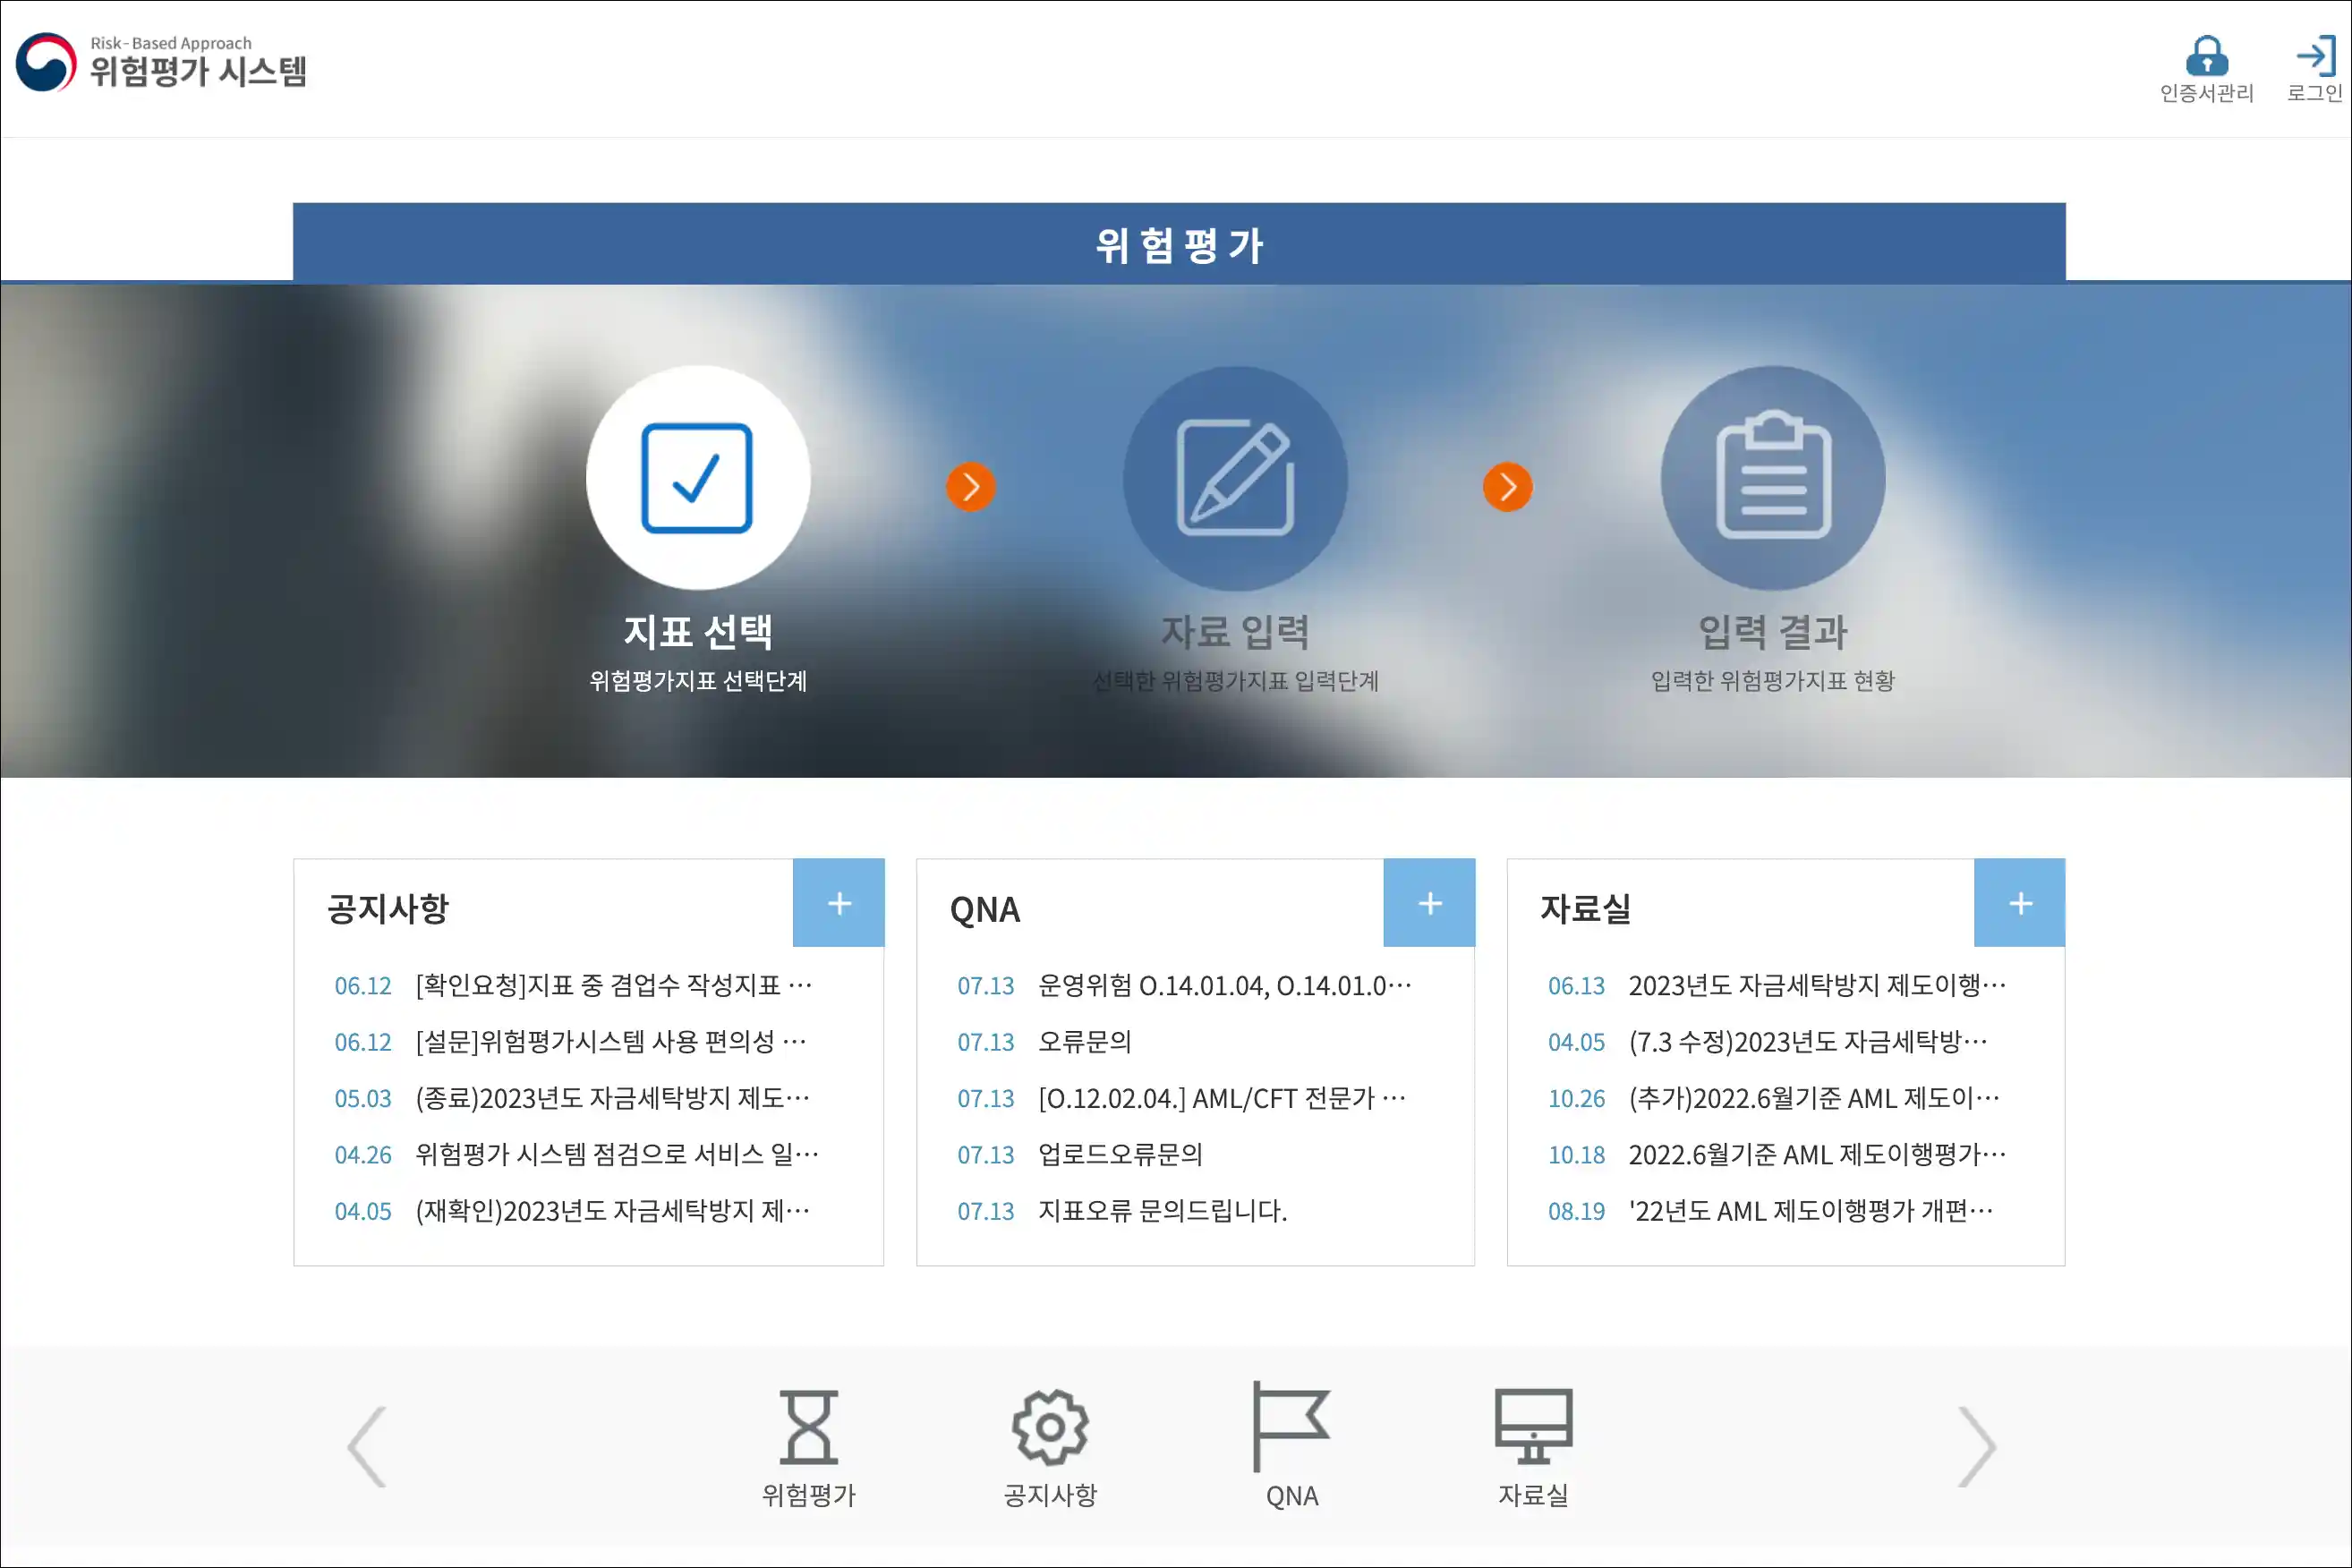Click date 05.03 in the 공지사항 list

tap(363, 1098)
